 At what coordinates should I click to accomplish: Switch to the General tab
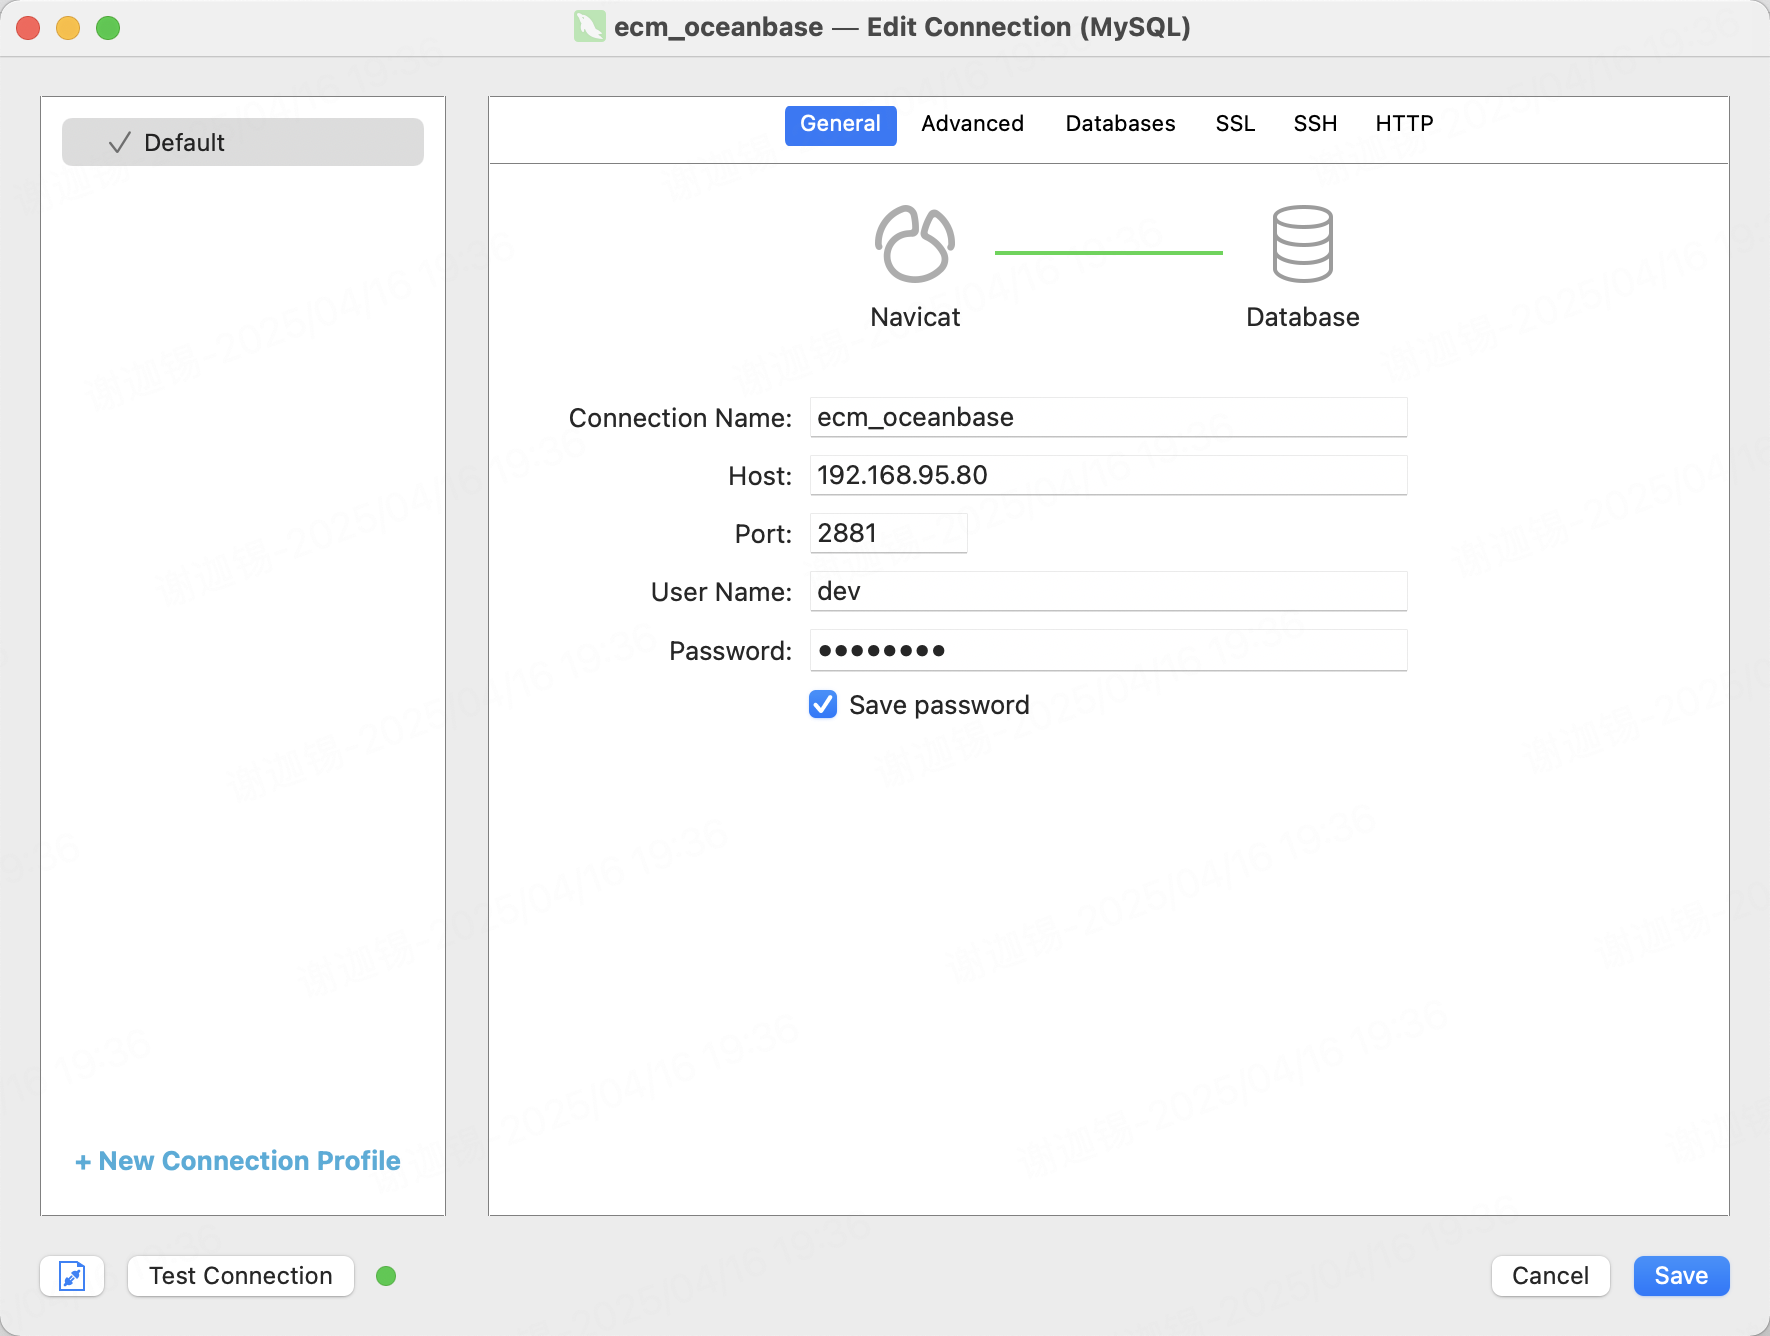tap(840, 125)
